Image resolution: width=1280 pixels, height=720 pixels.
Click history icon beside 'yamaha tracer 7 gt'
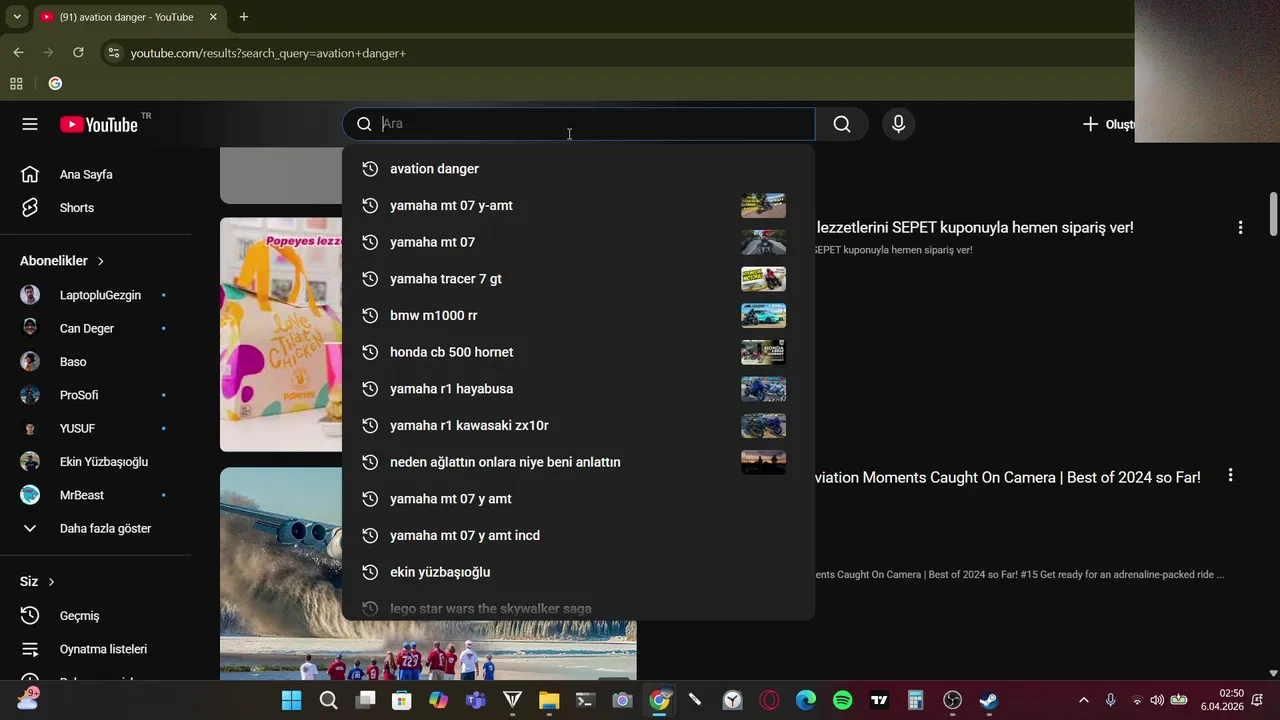pos(370,279)
